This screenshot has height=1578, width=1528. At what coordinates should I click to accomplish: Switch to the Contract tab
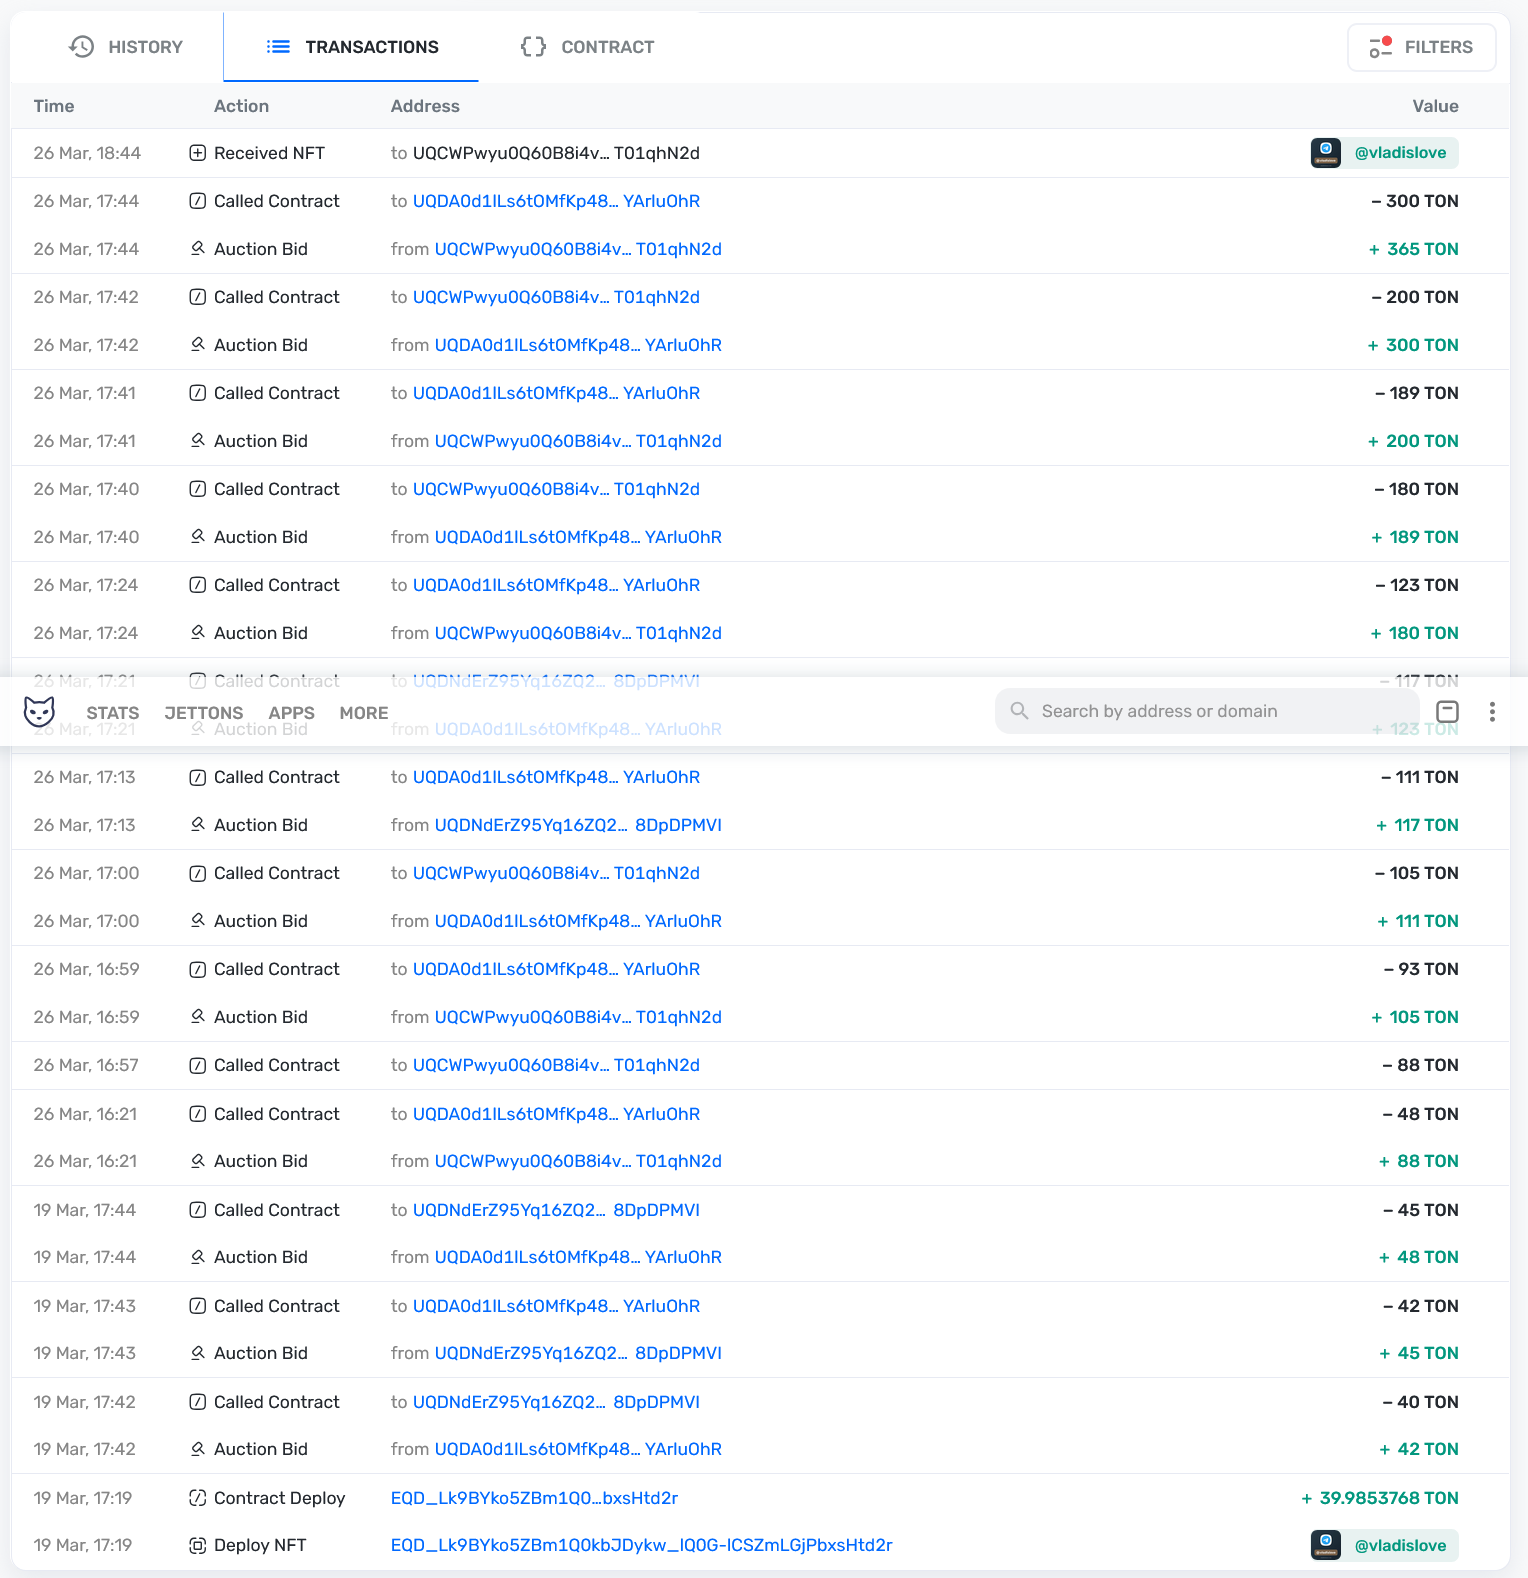tap(588, 47)
